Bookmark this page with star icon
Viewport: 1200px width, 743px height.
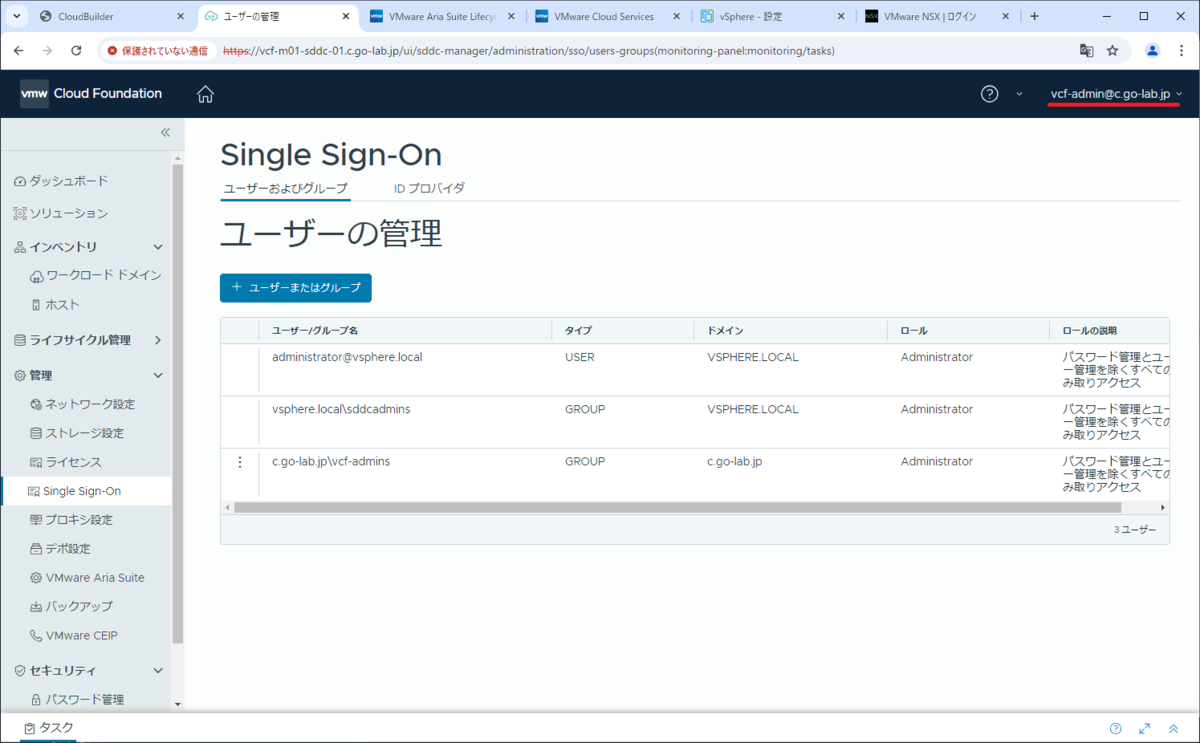[1113, 50]
